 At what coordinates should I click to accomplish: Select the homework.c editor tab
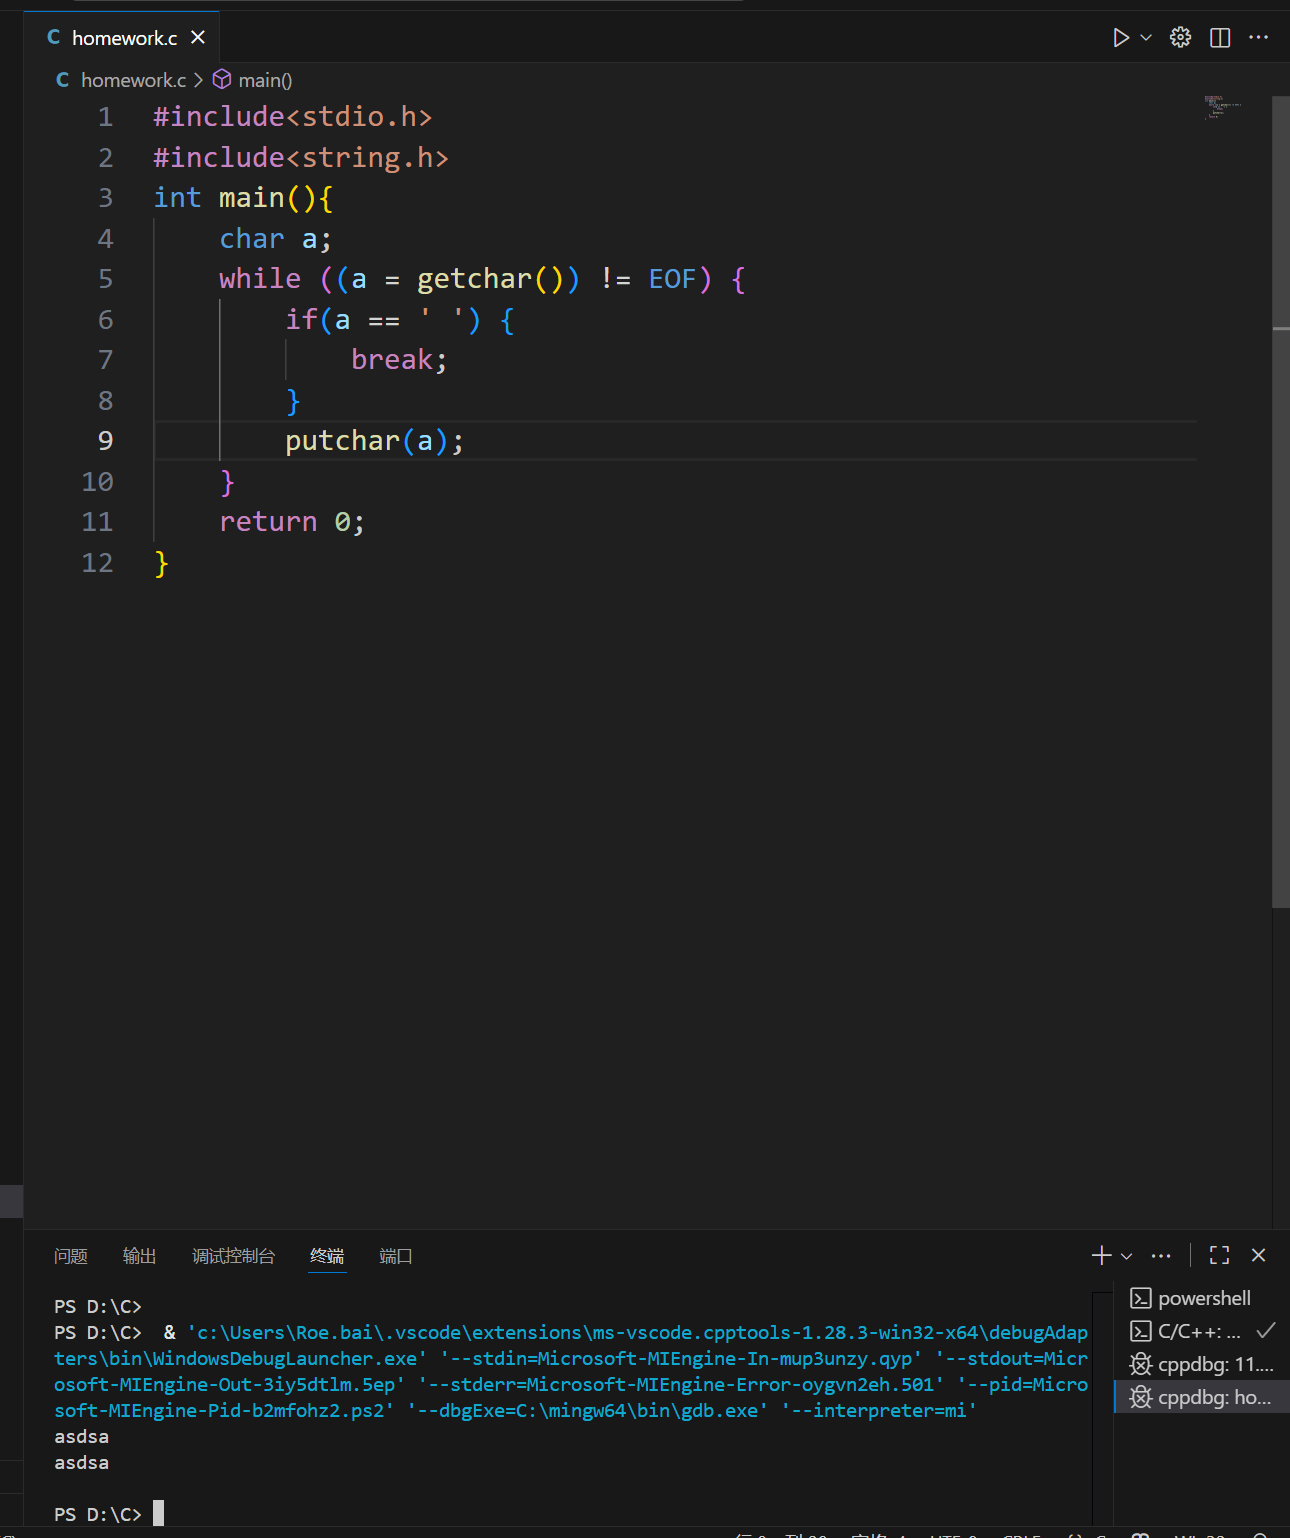[x=121, y=37]
